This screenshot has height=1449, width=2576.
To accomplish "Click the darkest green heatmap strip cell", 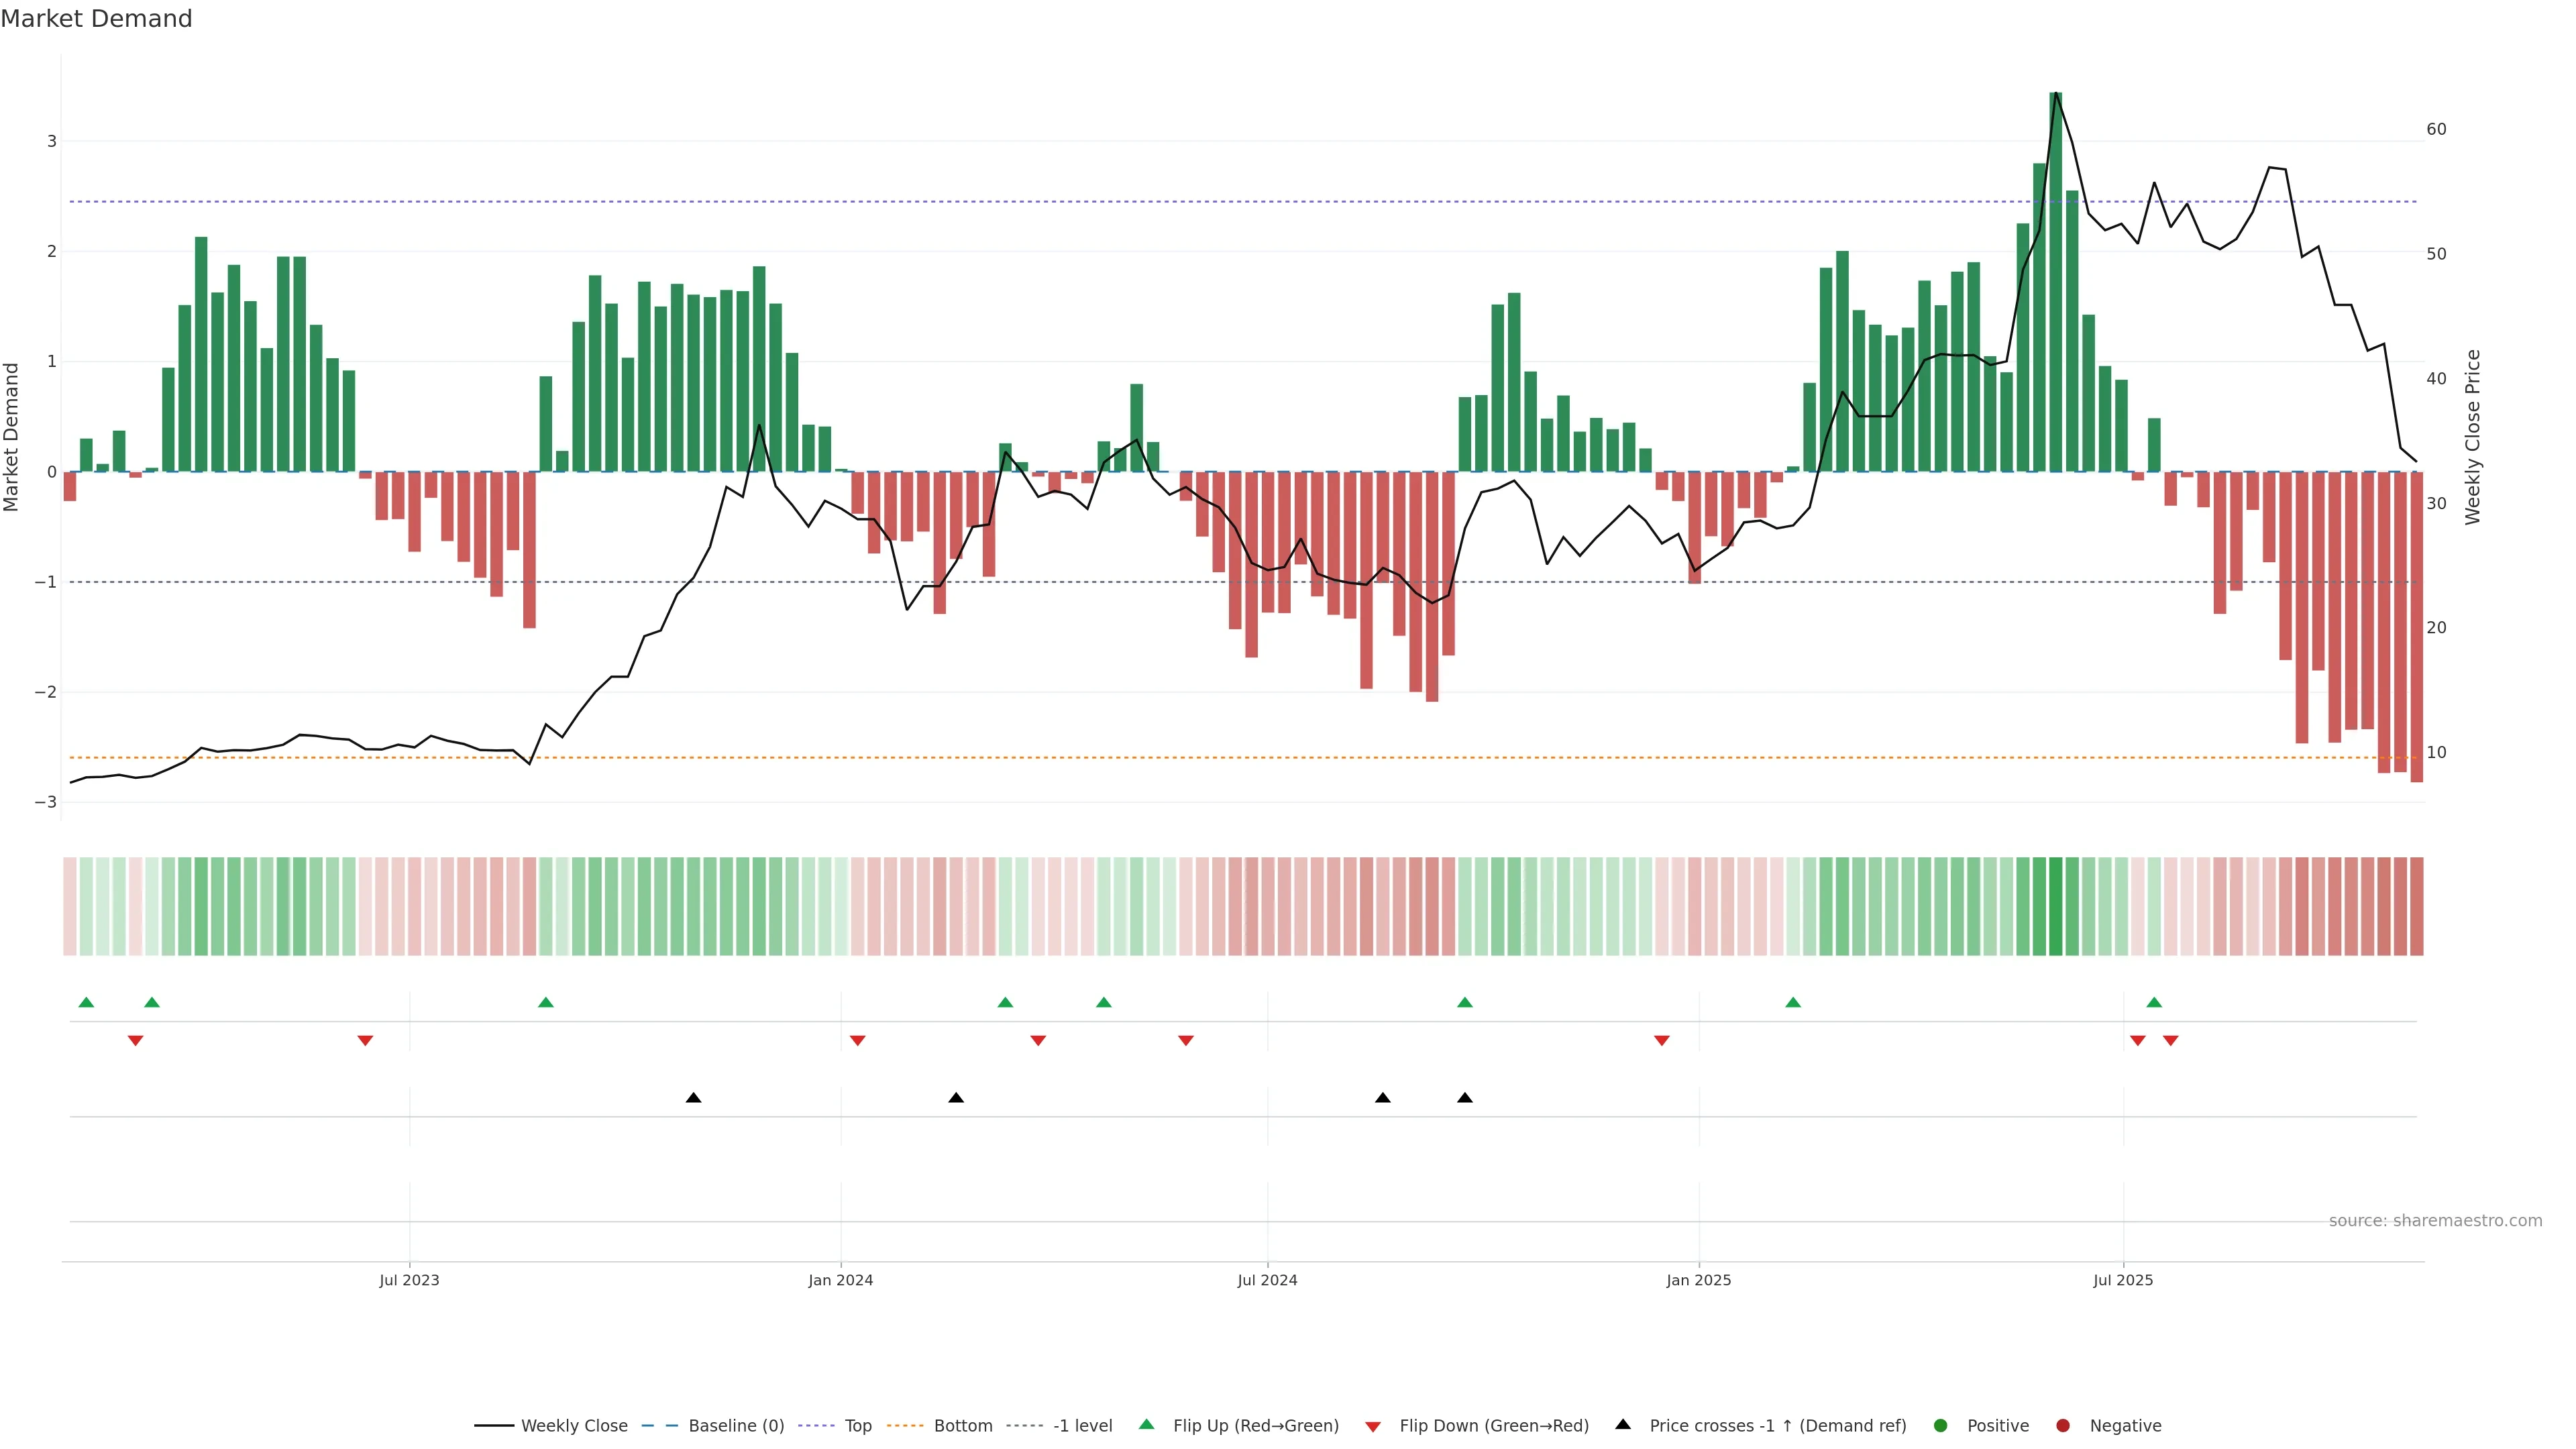I will pos(2055,906).
